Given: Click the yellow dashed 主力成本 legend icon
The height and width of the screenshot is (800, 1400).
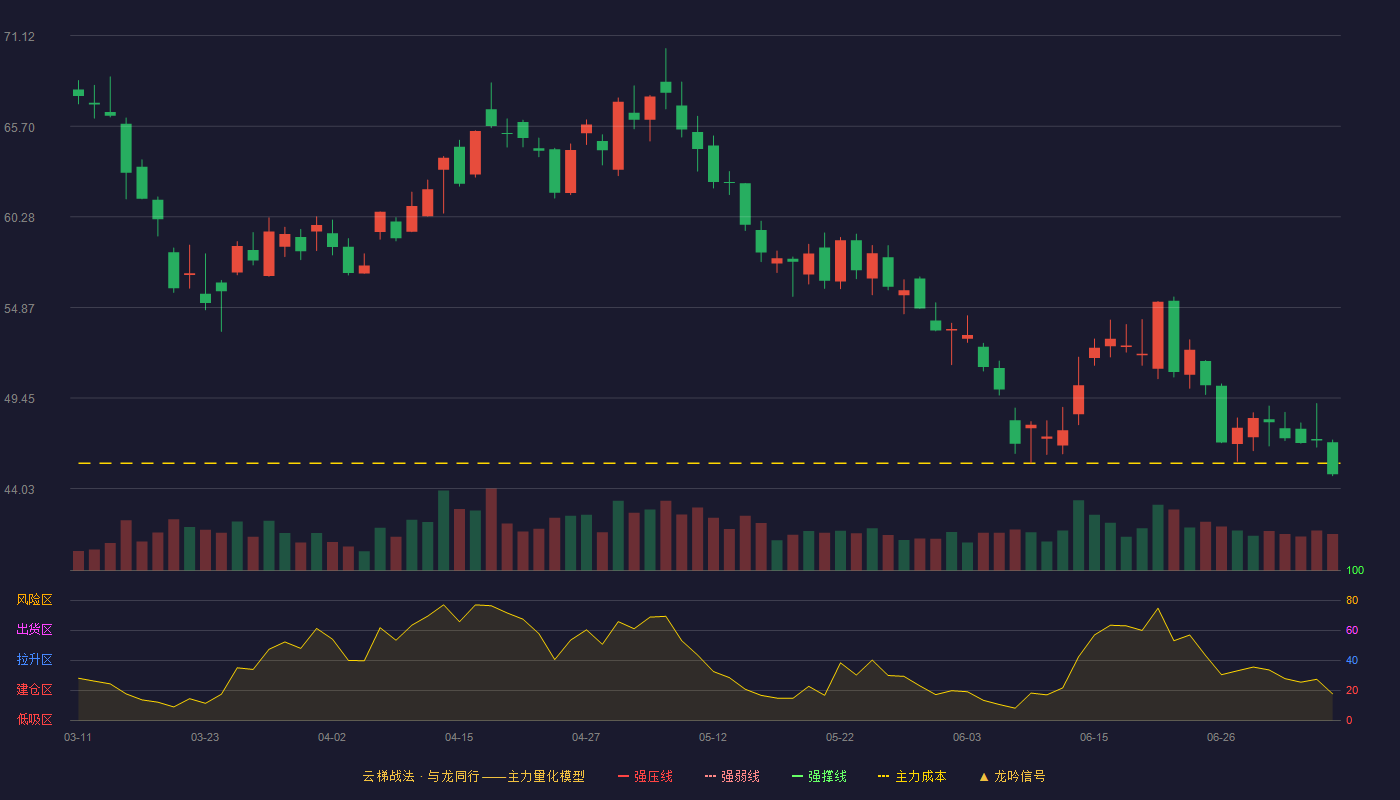Looking at the screenshot, I should coord(884,776).
